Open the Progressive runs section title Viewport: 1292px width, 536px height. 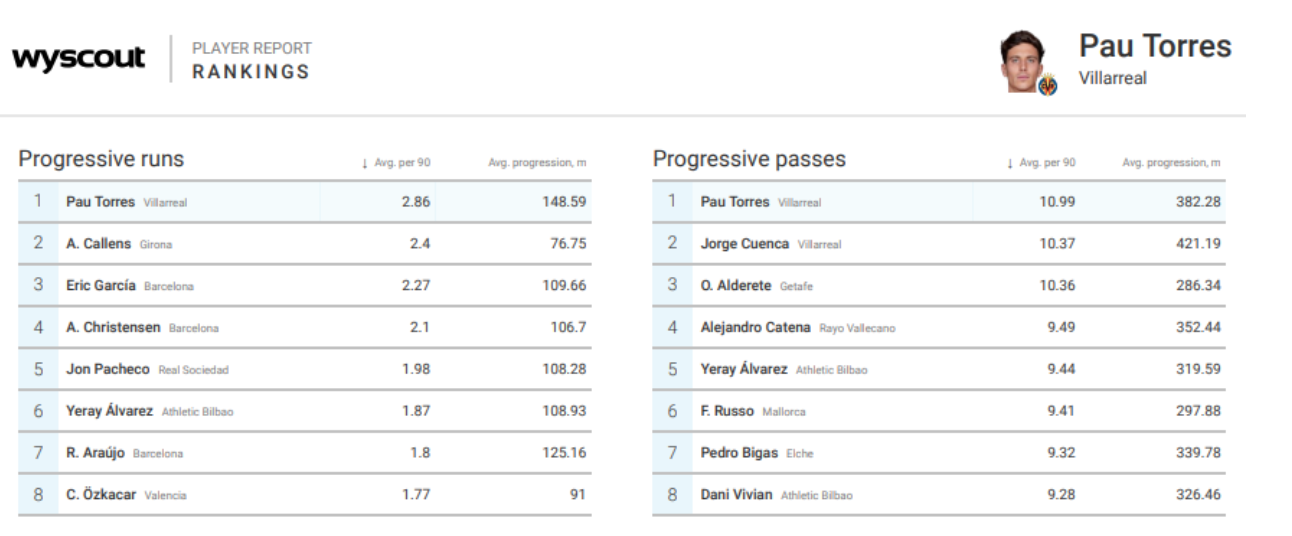[x=101, y=159]
